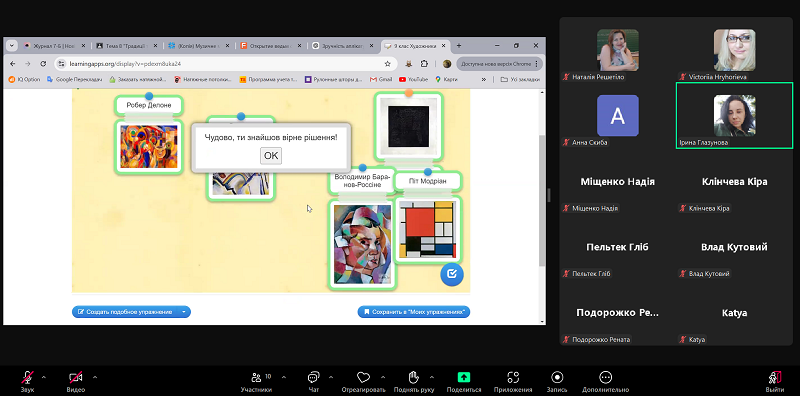The image size is (800, 396).
Task: Select Анна Скиба's avatar tile
Action: pos(618,115)
